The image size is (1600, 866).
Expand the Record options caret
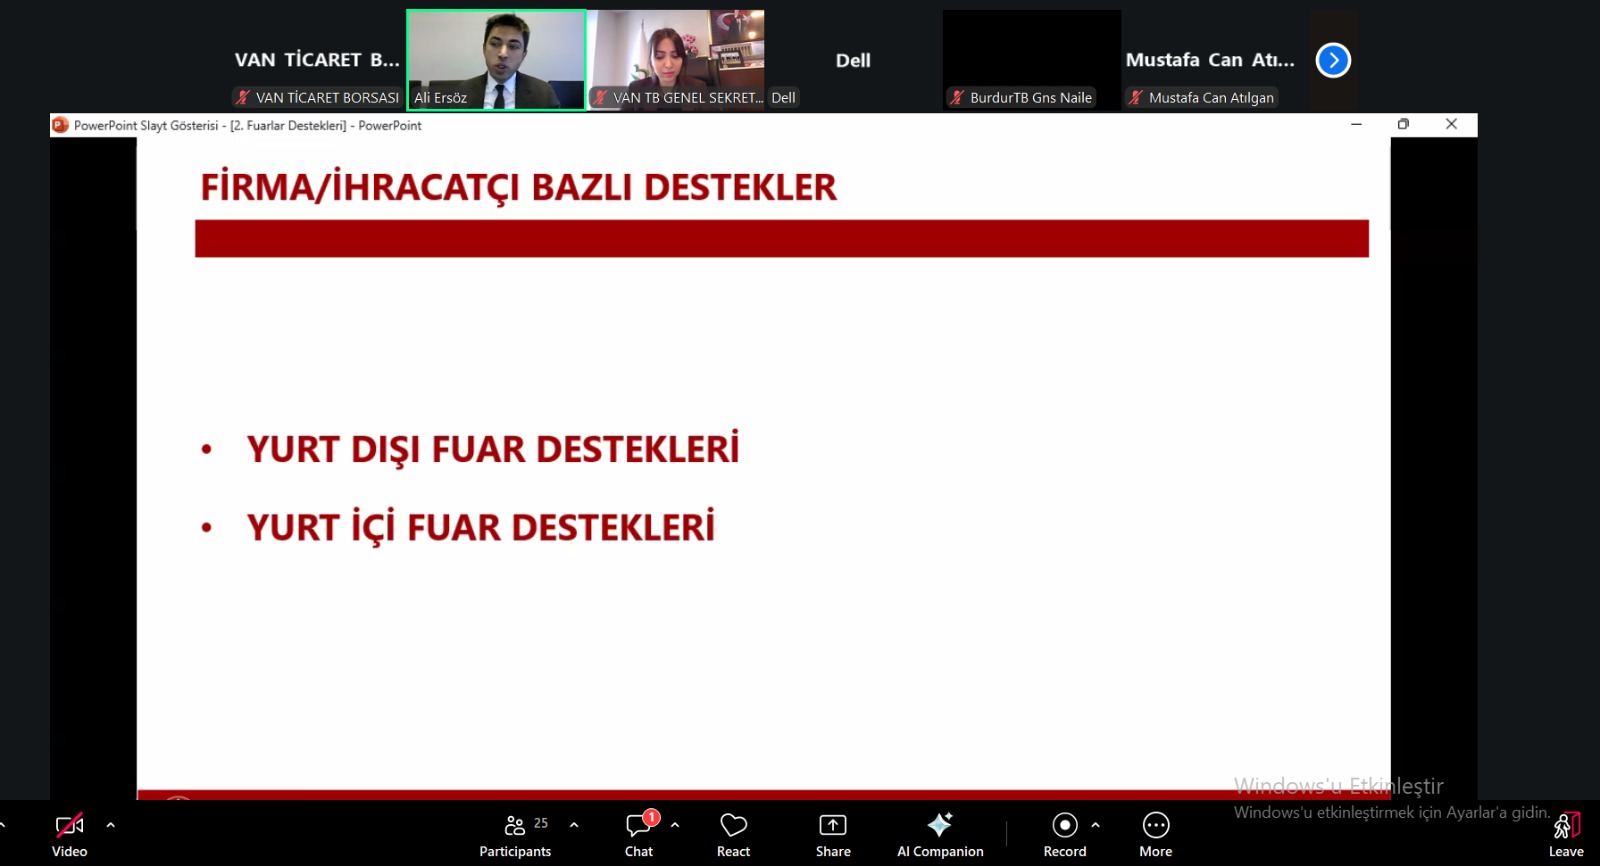[x=1096, y=825]
